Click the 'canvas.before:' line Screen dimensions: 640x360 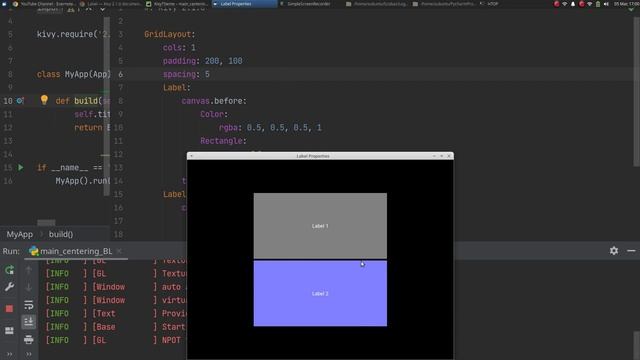click(x=214, y=101)
